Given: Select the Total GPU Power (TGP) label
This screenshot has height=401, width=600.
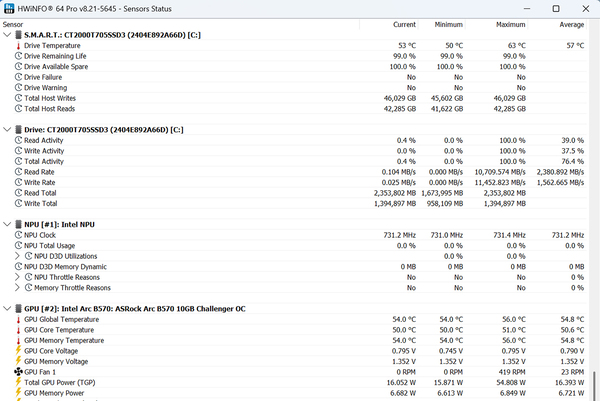Looking at the screenshot, I should [x=60, y=382].
